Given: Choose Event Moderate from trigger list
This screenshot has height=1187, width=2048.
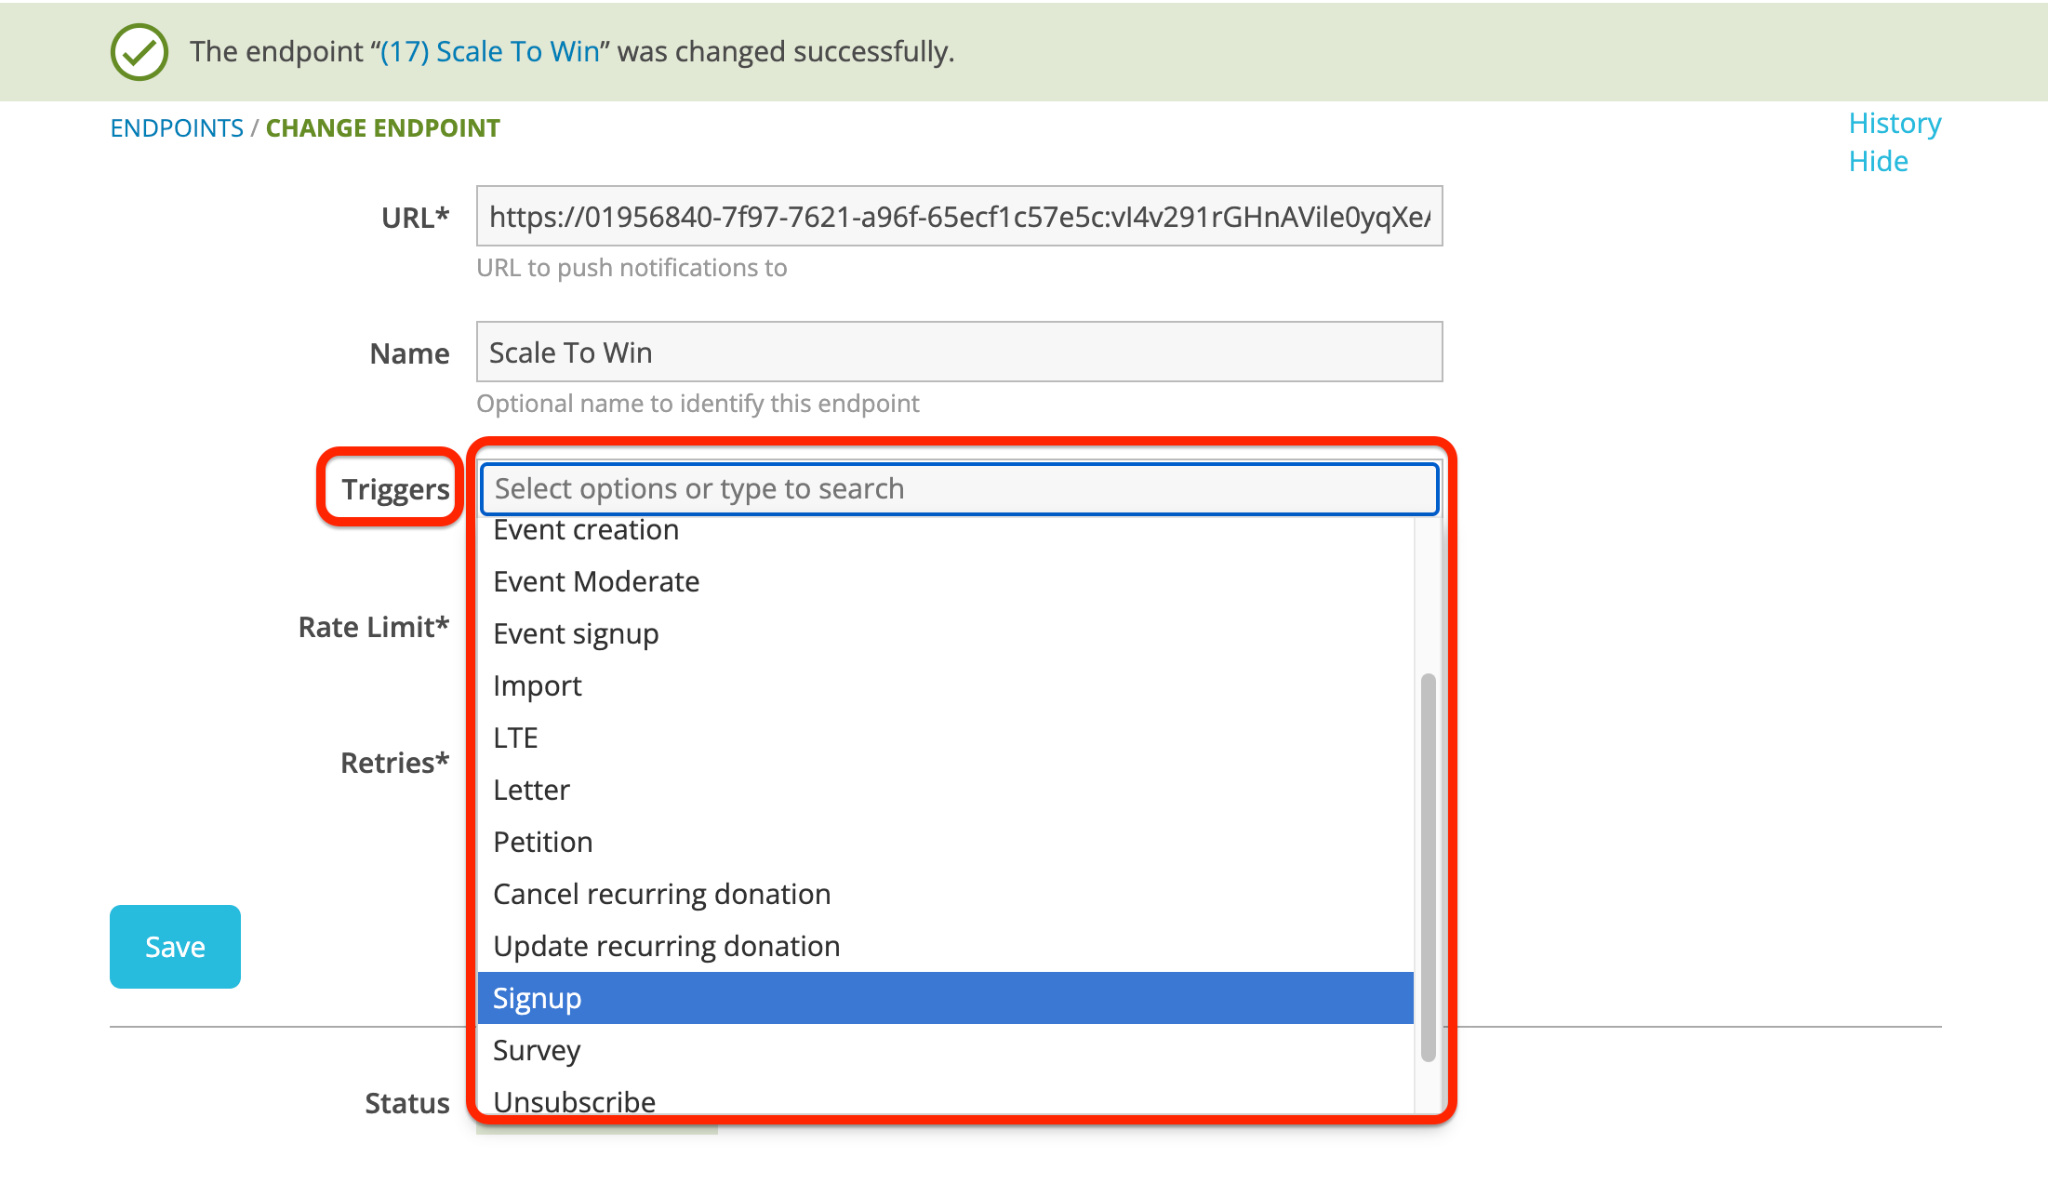Looking at the screenshot, I should [945, 582].
